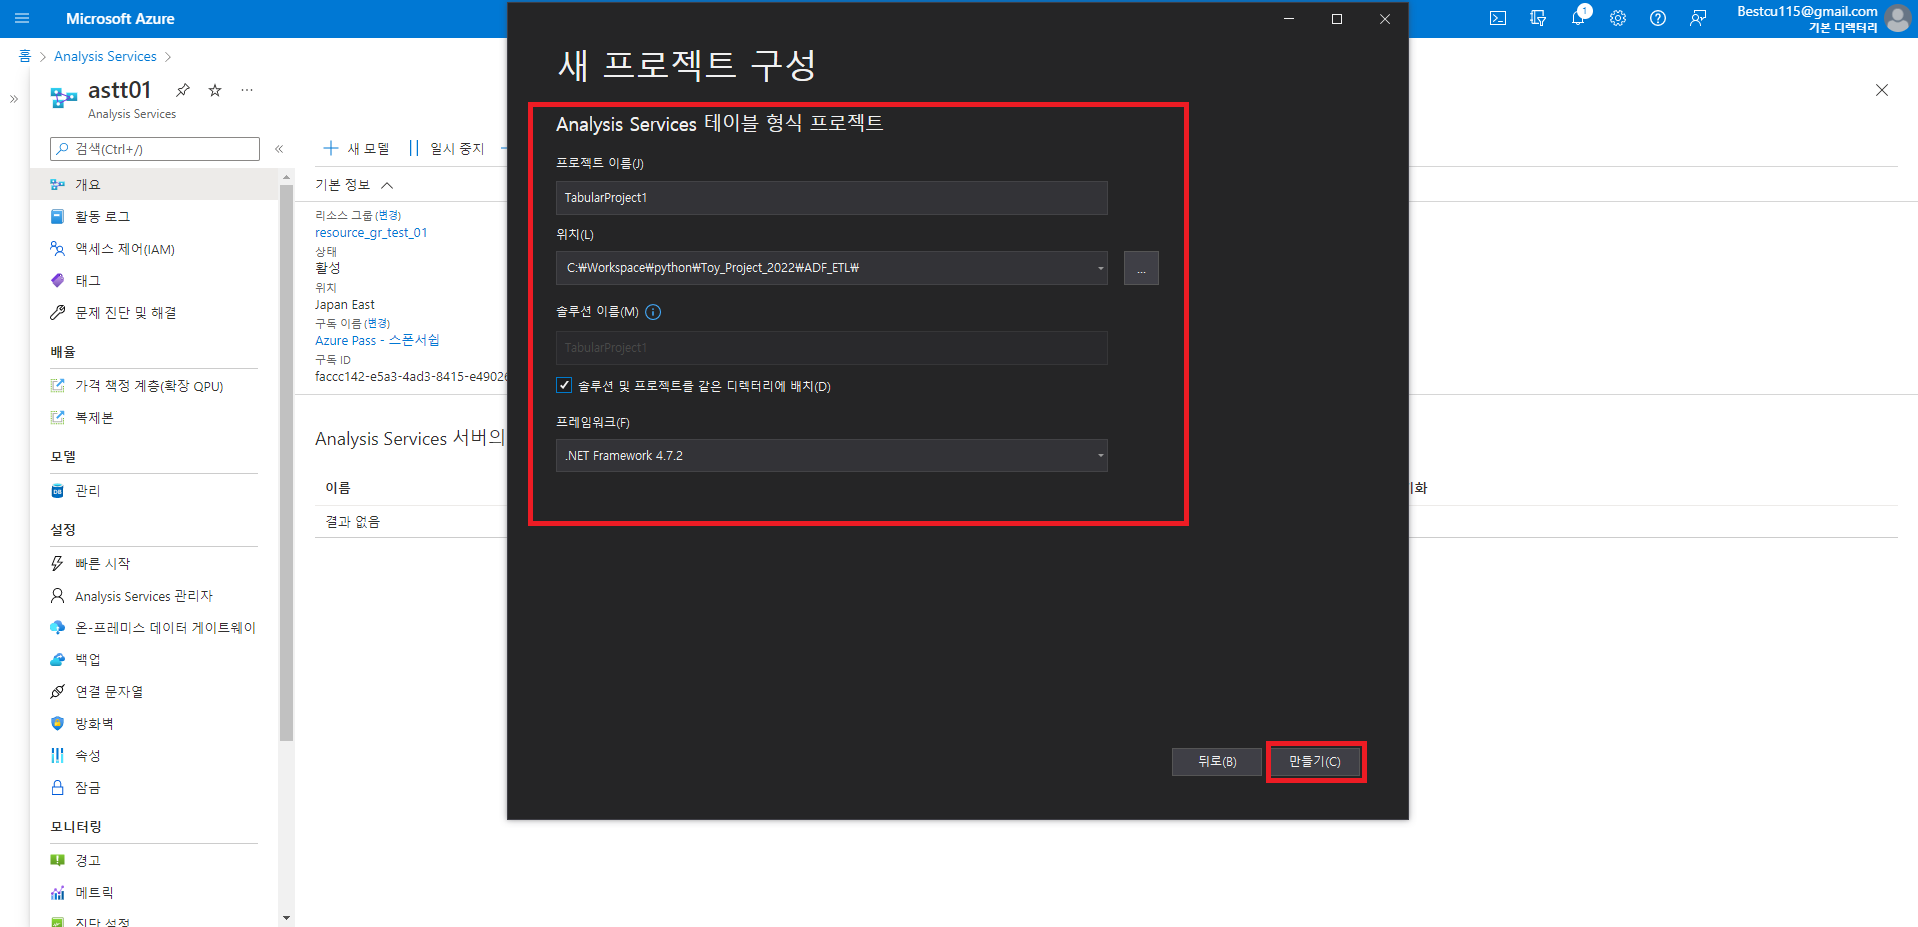Uncheck place solution and project in same directory

[564, 385]
